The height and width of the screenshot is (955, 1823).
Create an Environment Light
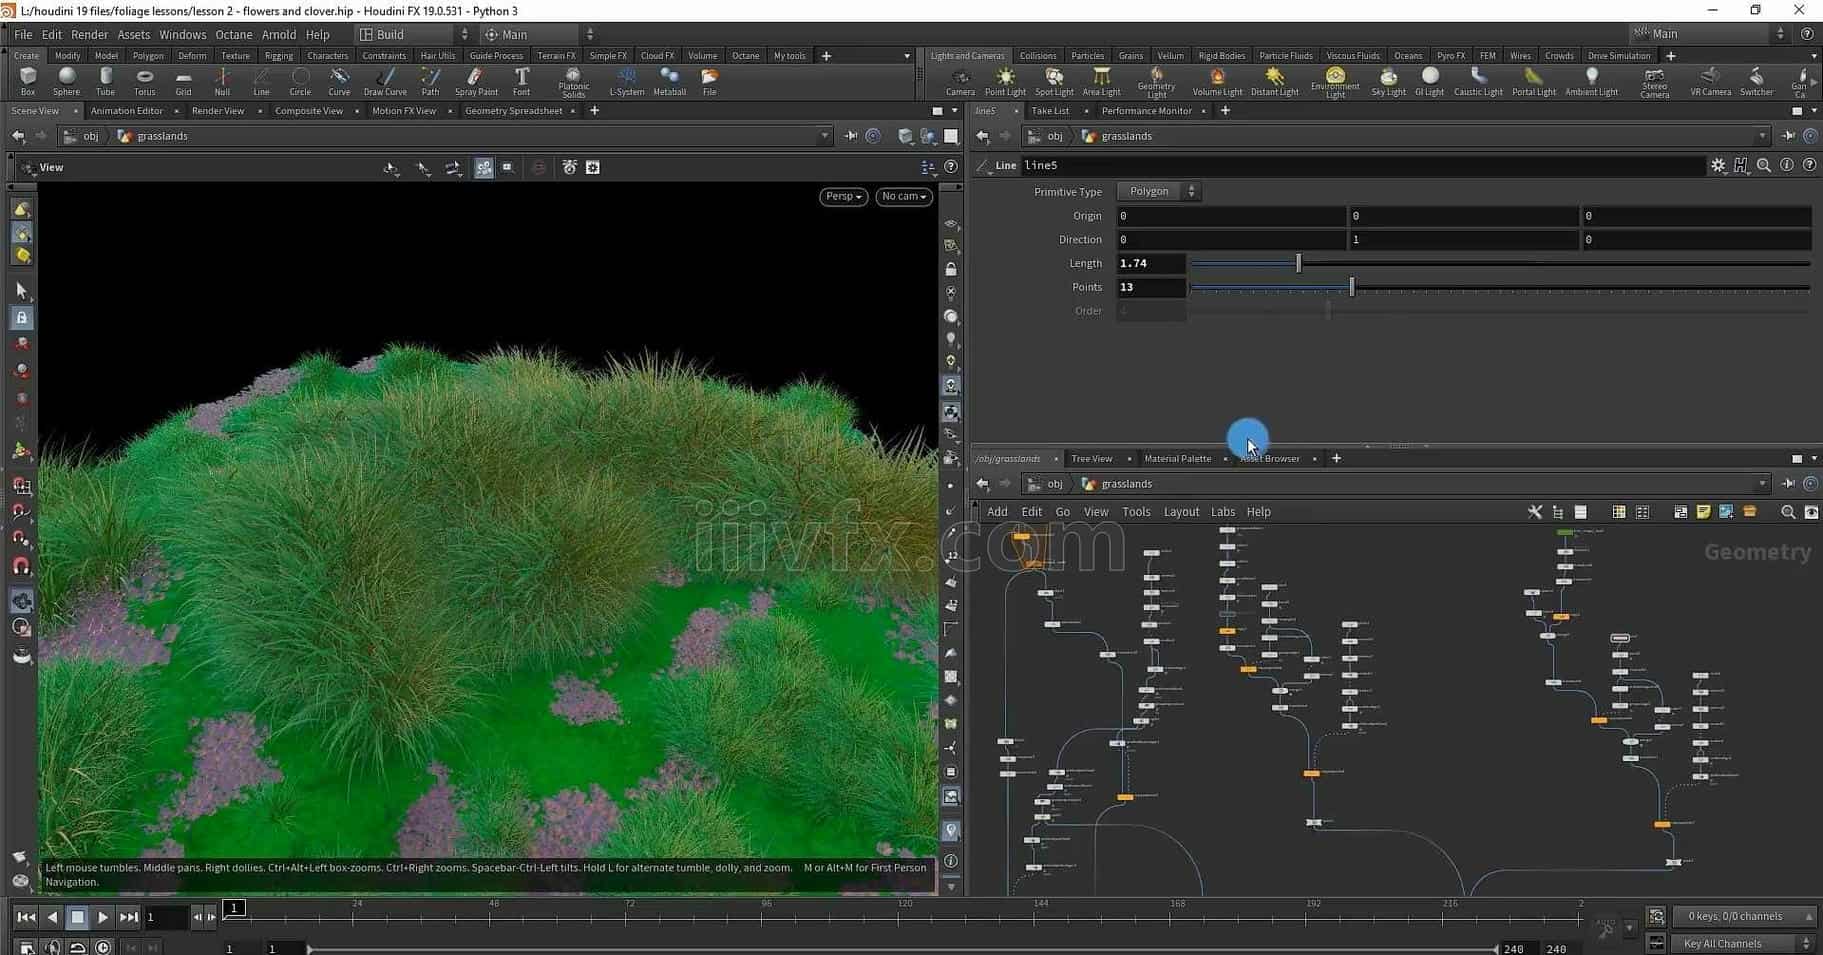click(x=1335, y=81)
